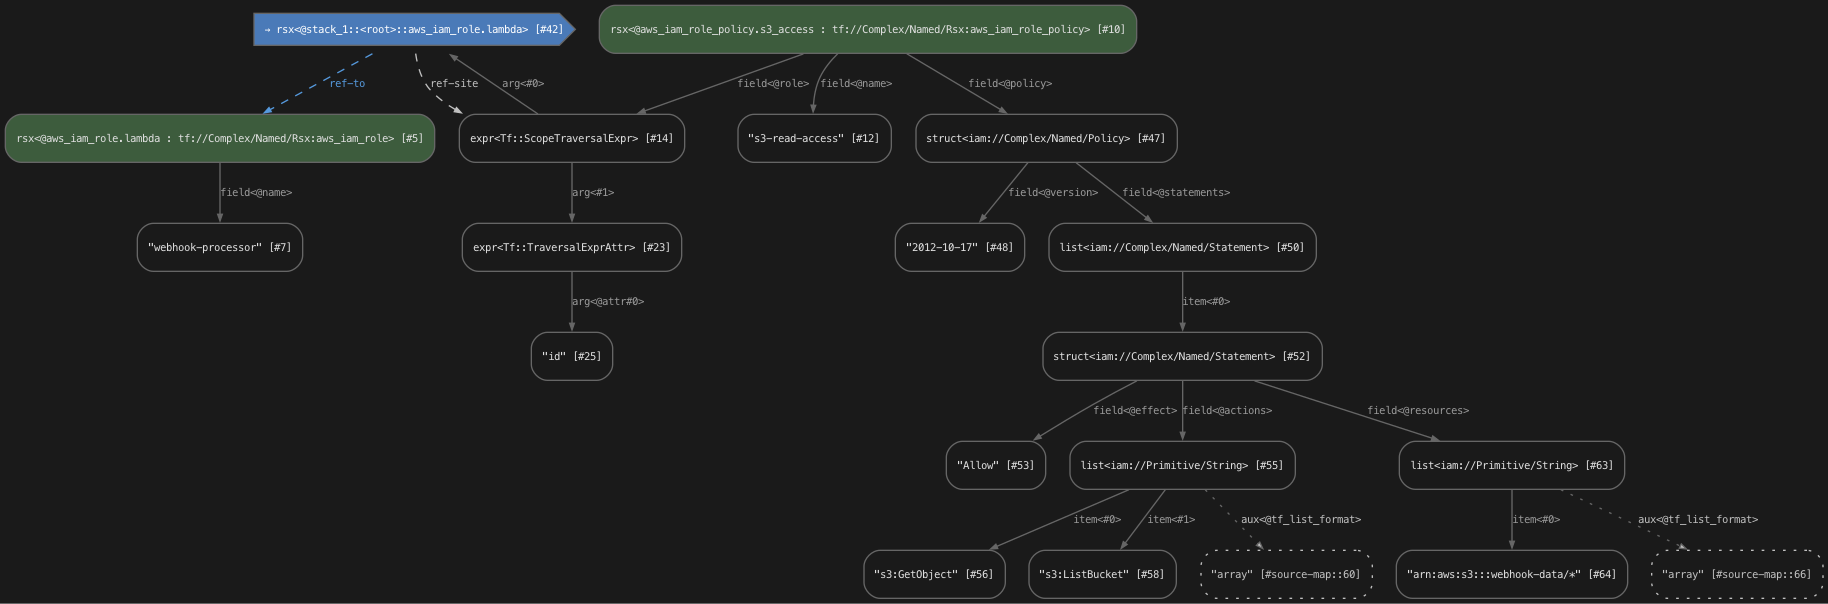Click the String list node [#55]
Image resolution: width=1828 pixels, height=604 pixels.
point(1182,465)
